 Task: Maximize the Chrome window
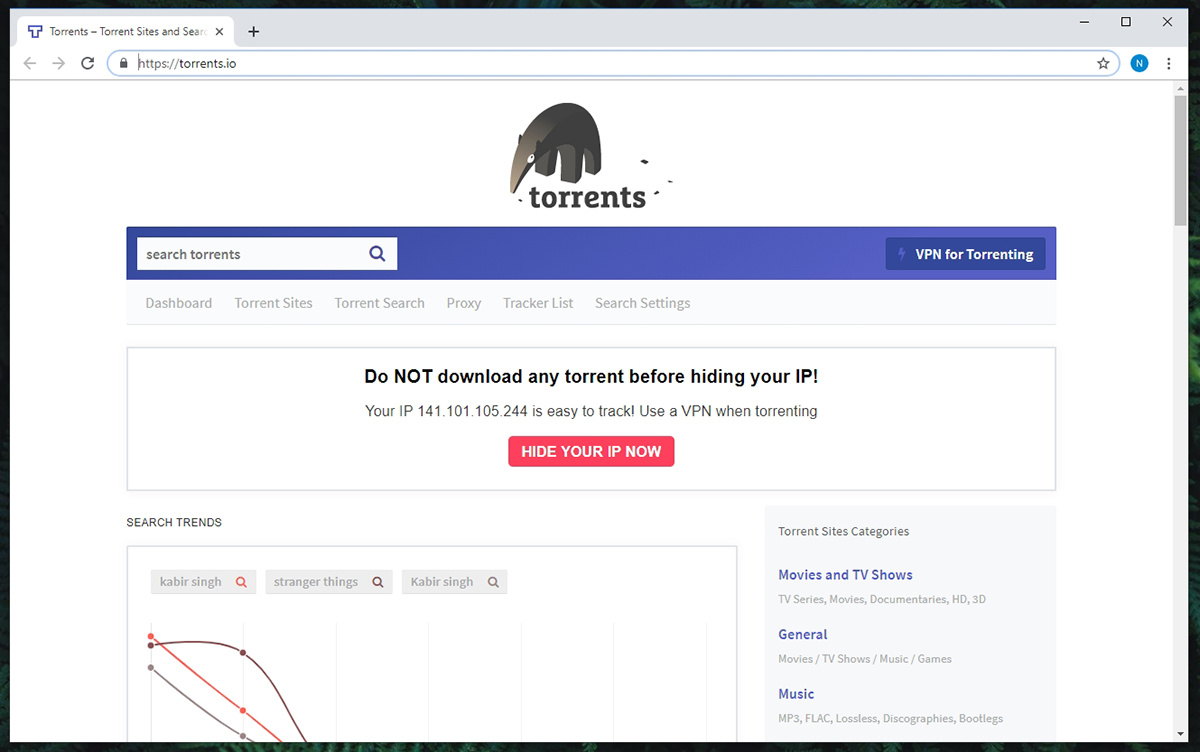1126,21
